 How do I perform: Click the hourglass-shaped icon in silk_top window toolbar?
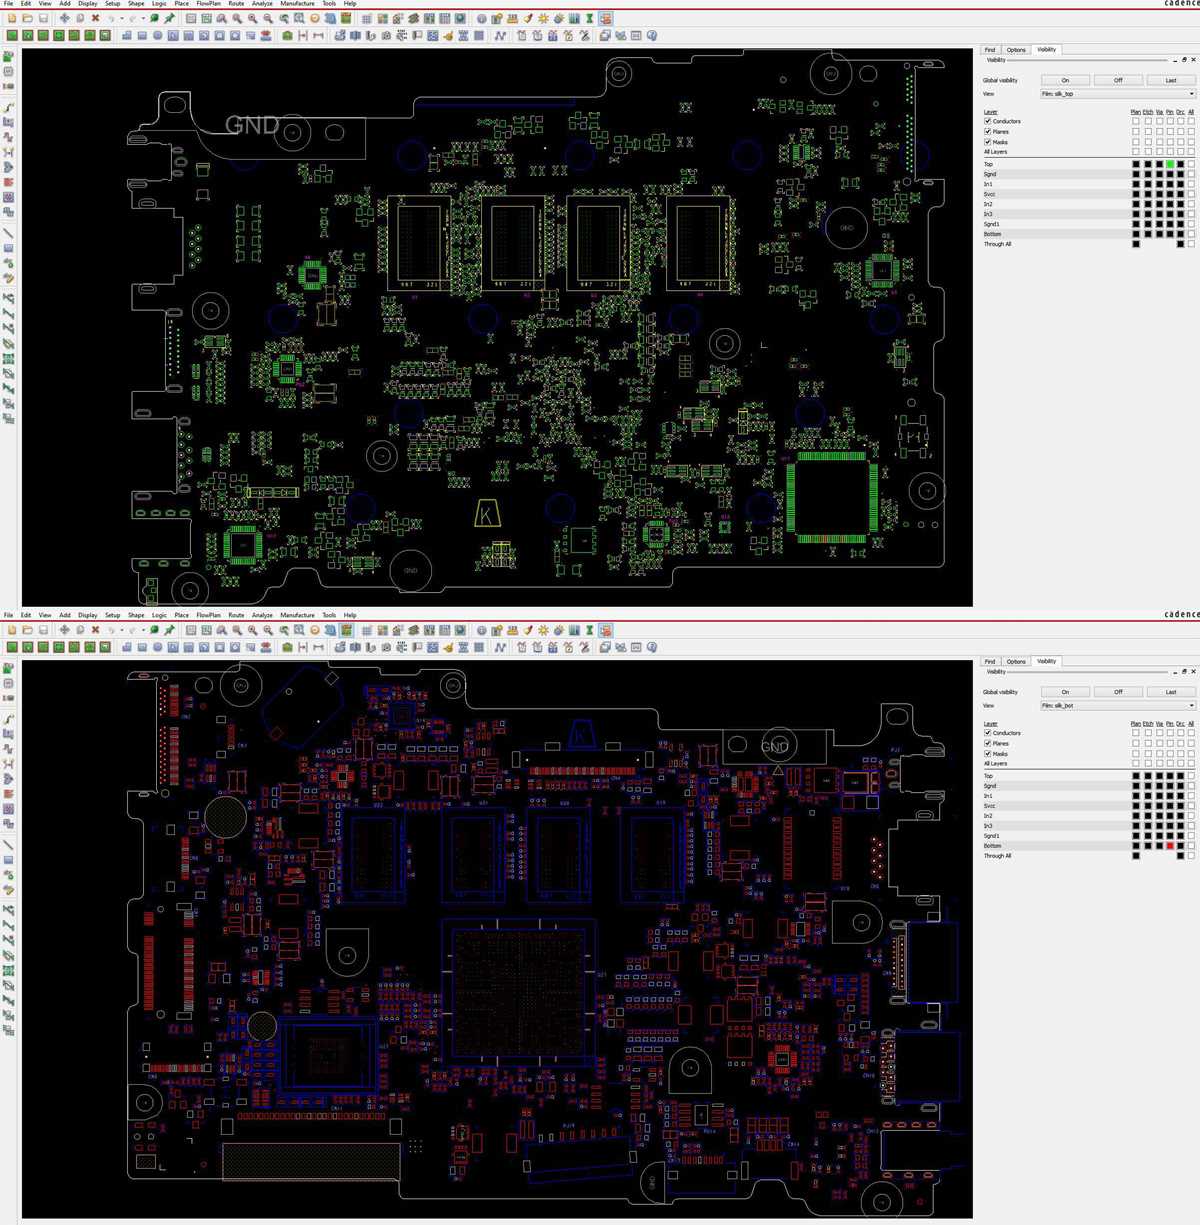point(589,18)
